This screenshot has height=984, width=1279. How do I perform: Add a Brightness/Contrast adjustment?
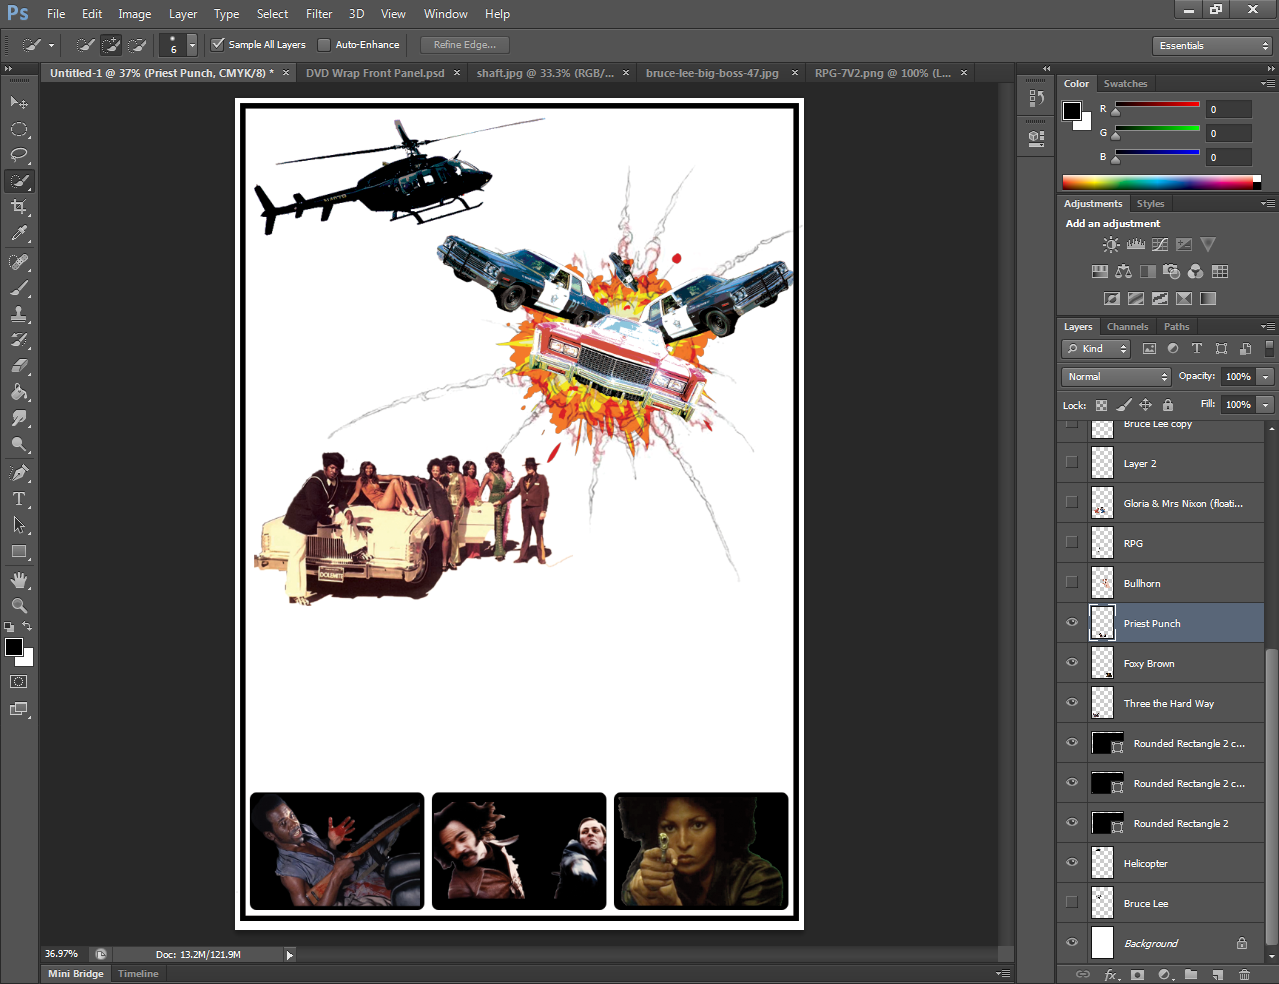tap(1111, 244)
